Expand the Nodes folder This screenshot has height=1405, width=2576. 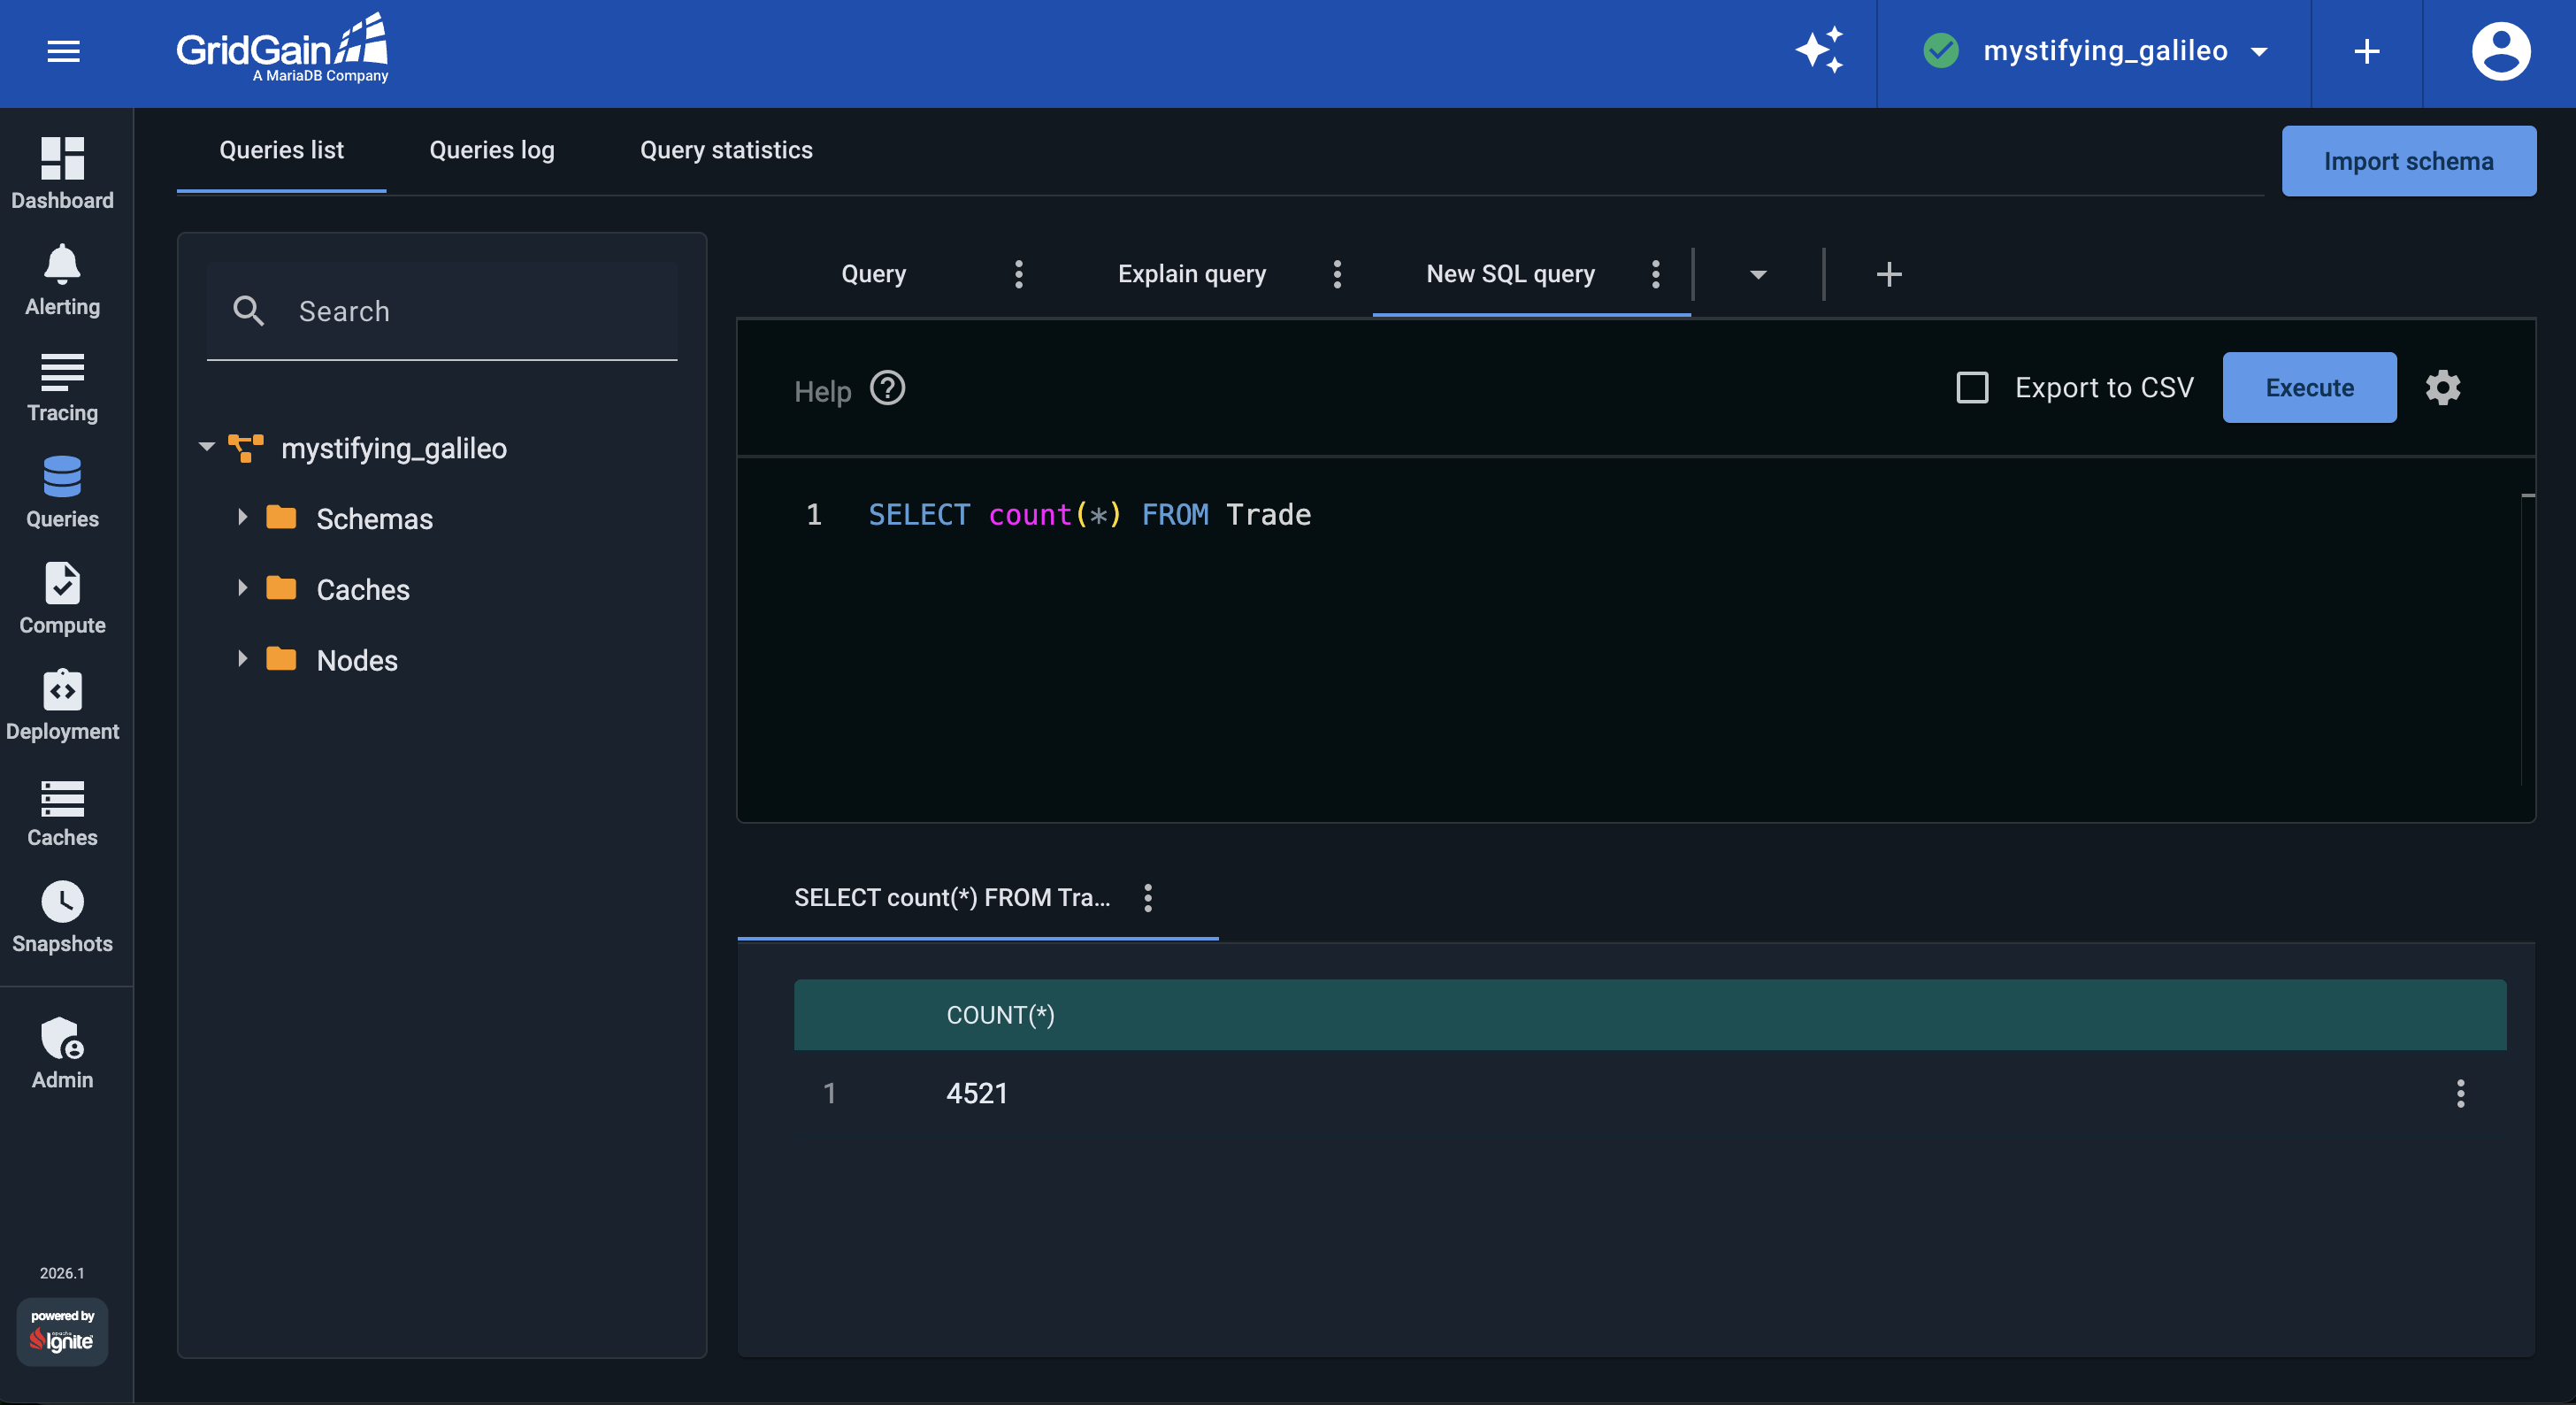point(242,658)
